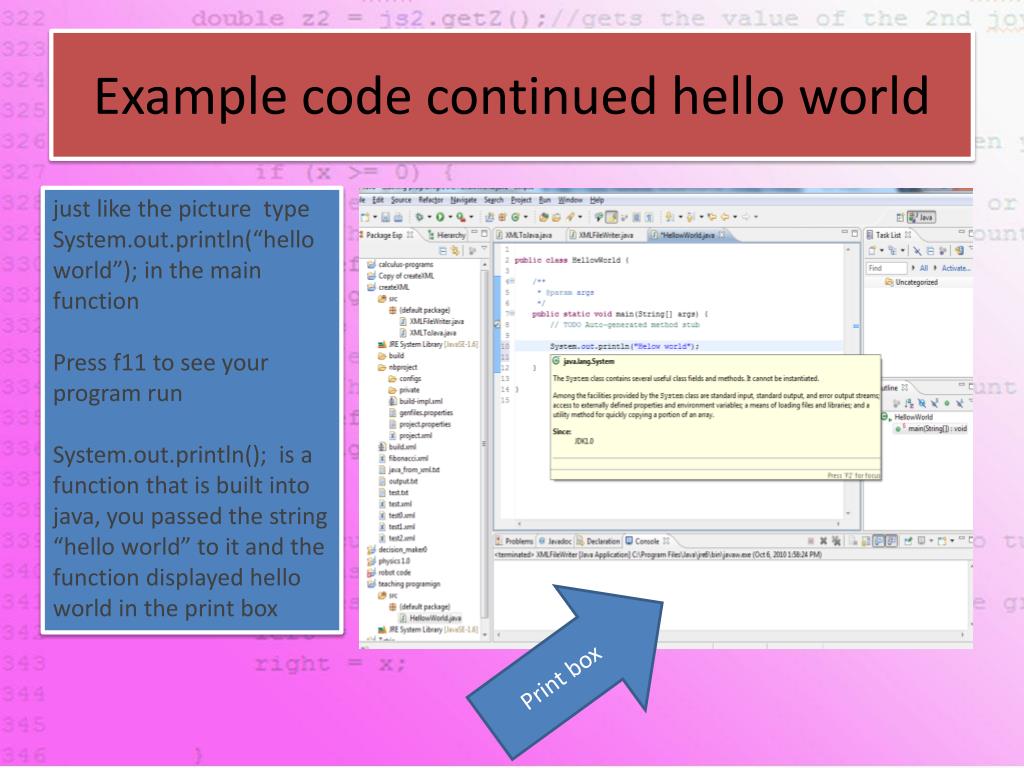Select output.txt file

point(398,481)
